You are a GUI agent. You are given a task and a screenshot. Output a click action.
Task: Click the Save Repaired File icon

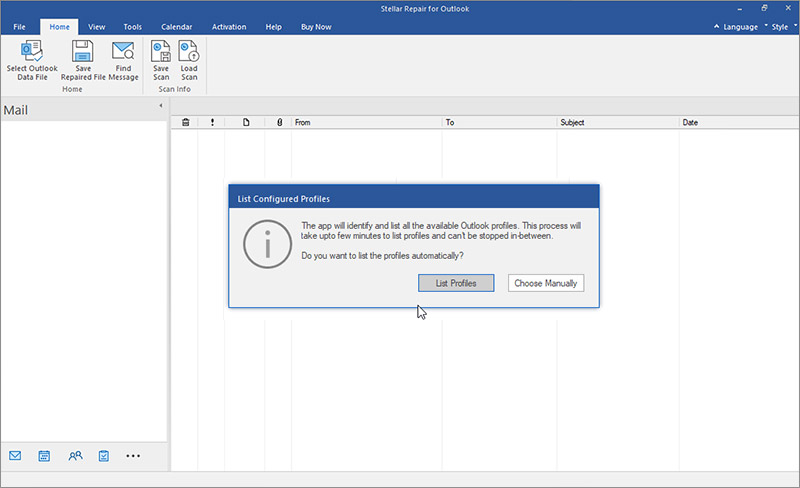click(83, 51)
